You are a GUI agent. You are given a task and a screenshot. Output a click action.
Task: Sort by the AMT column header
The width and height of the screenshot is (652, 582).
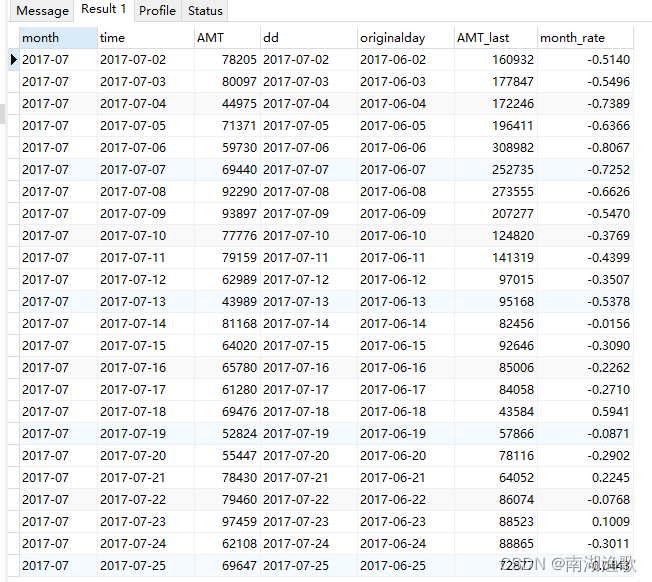tap(226, 38)
